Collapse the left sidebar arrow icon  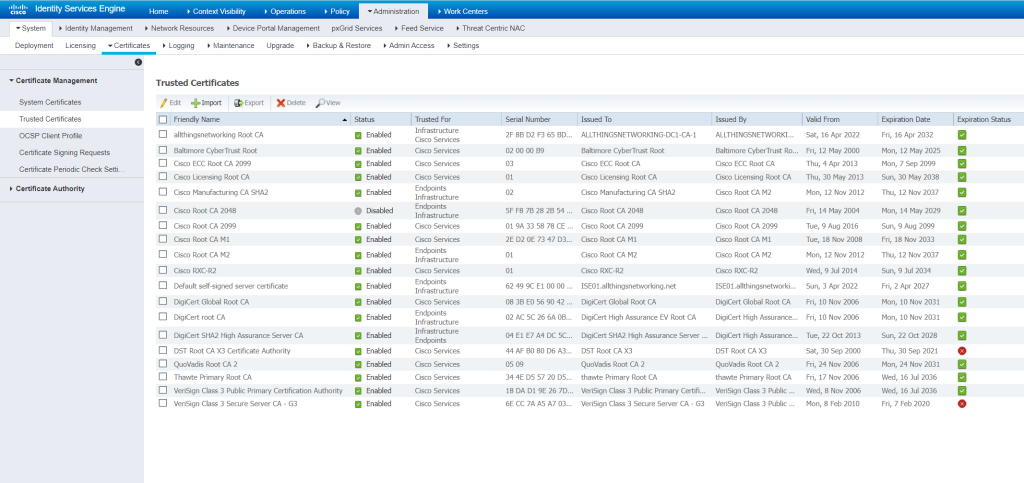coord(138,62)
